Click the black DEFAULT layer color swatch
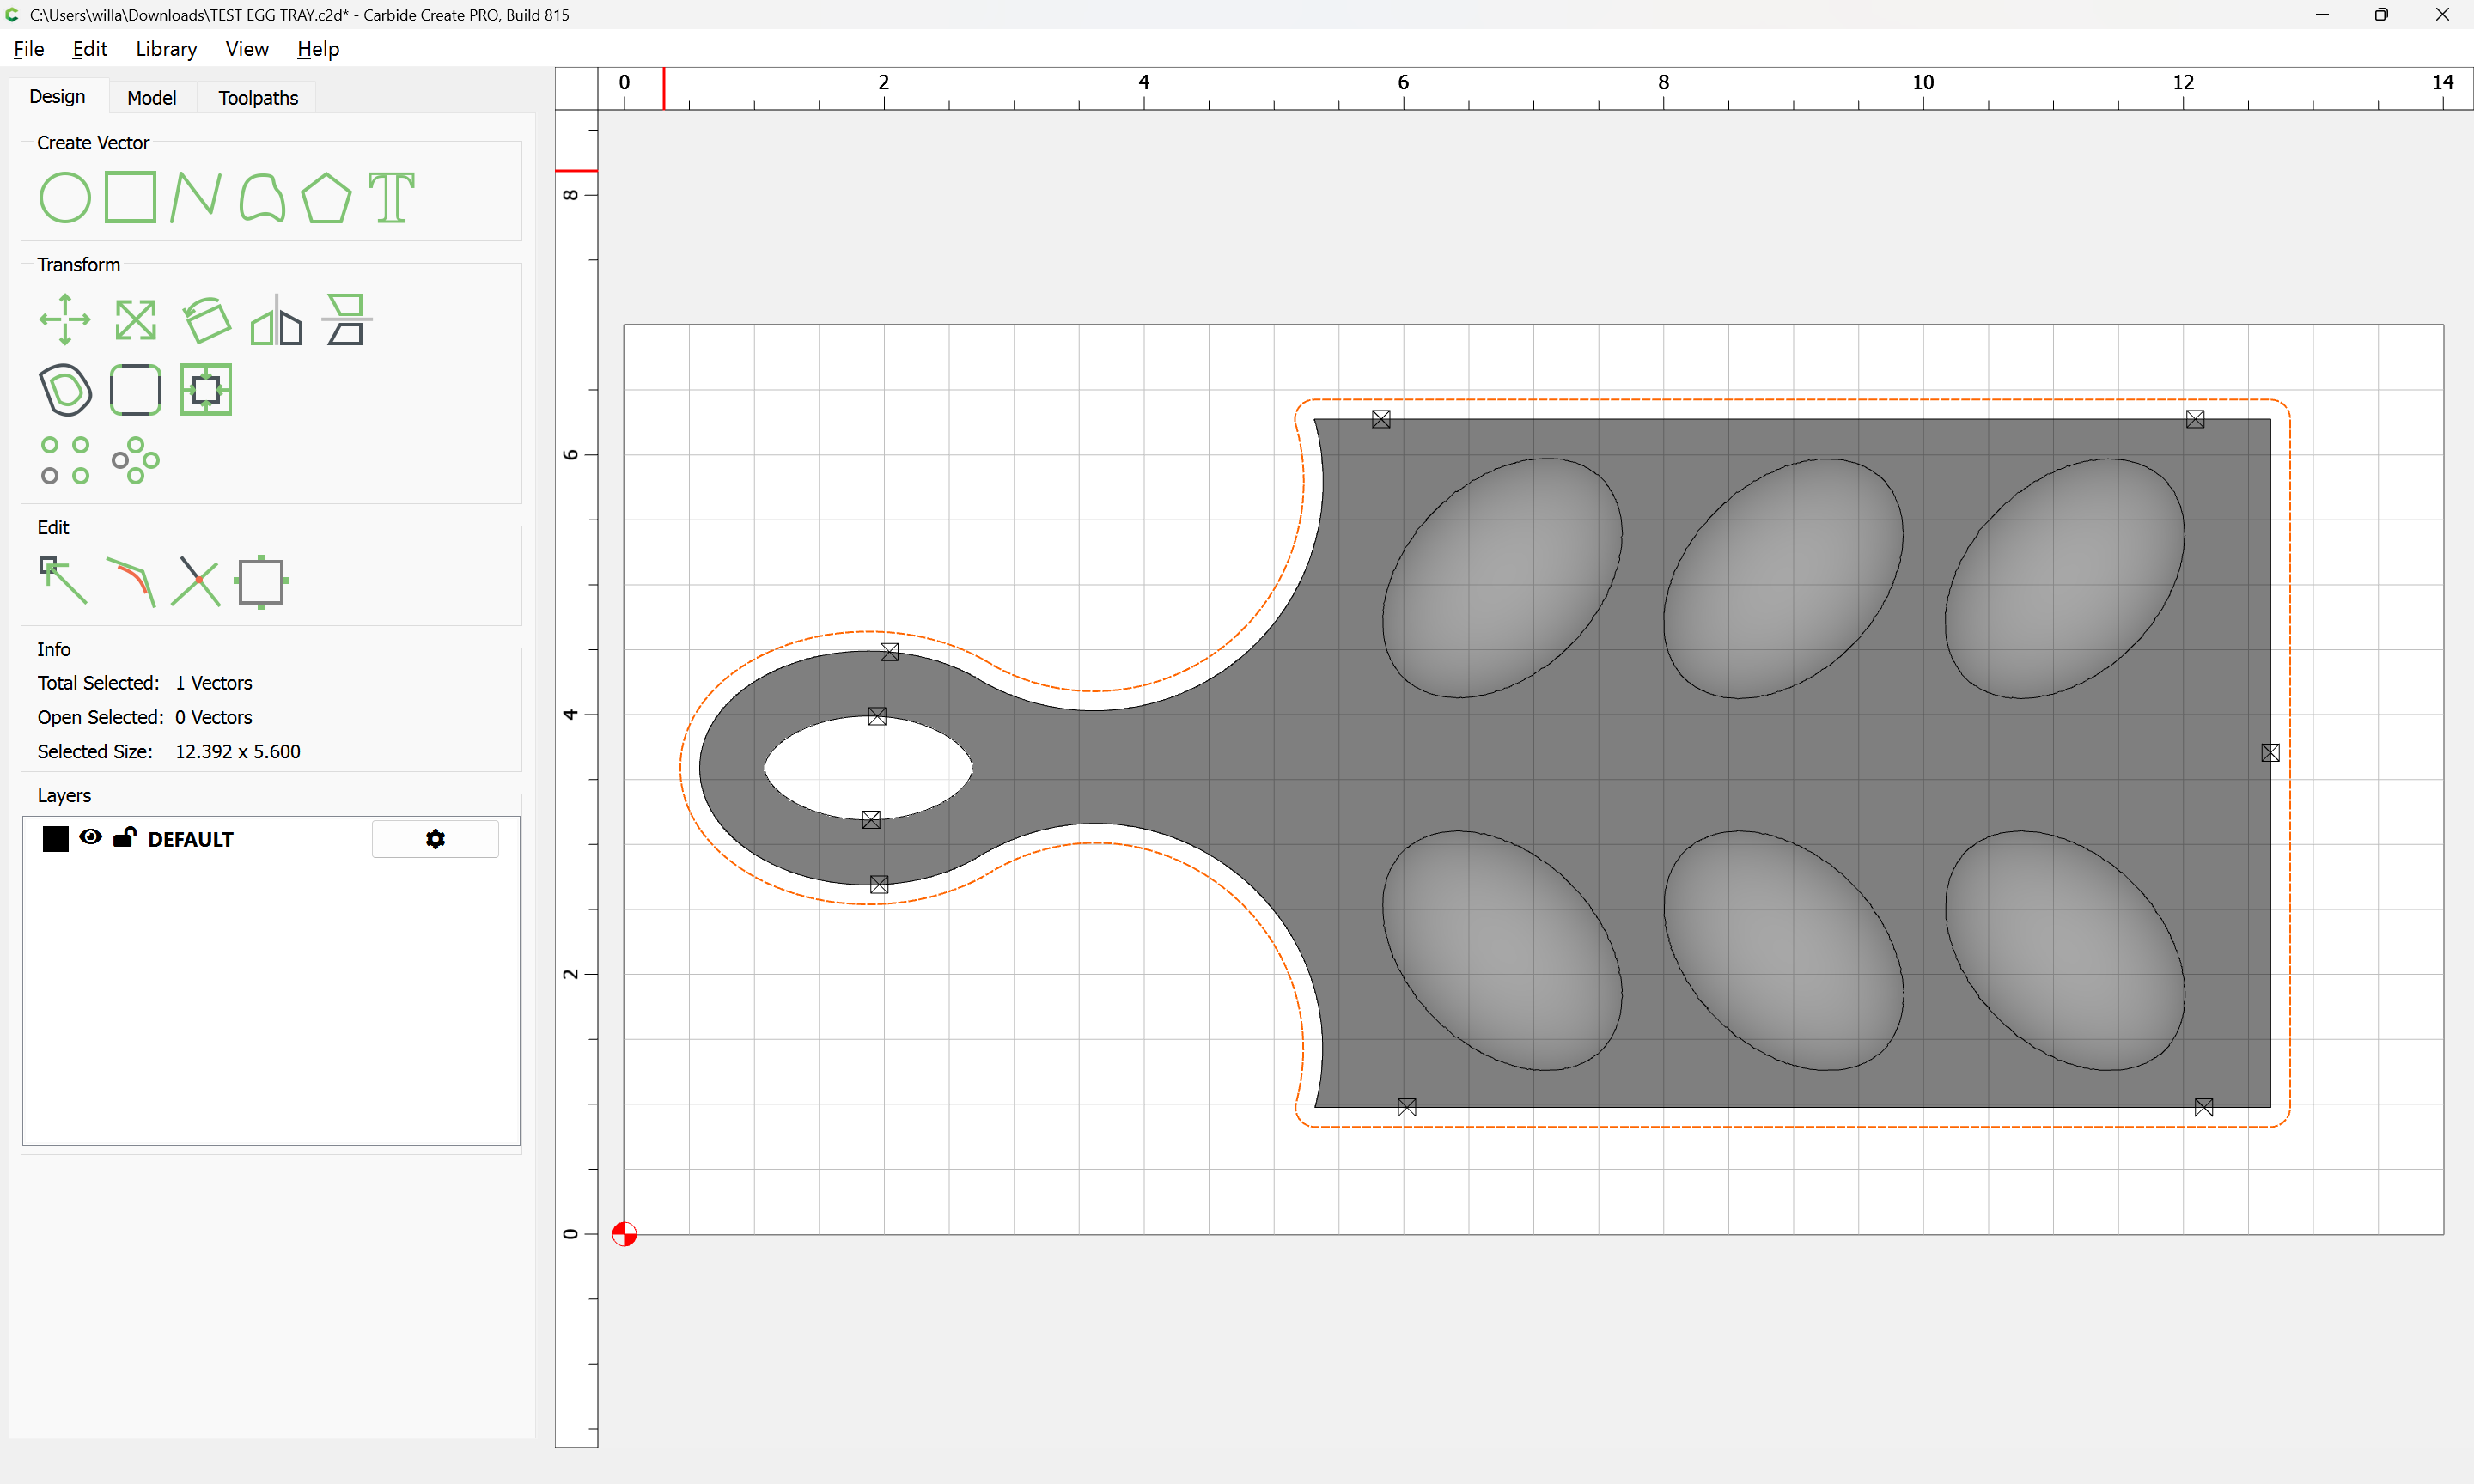 click(56, 839)
